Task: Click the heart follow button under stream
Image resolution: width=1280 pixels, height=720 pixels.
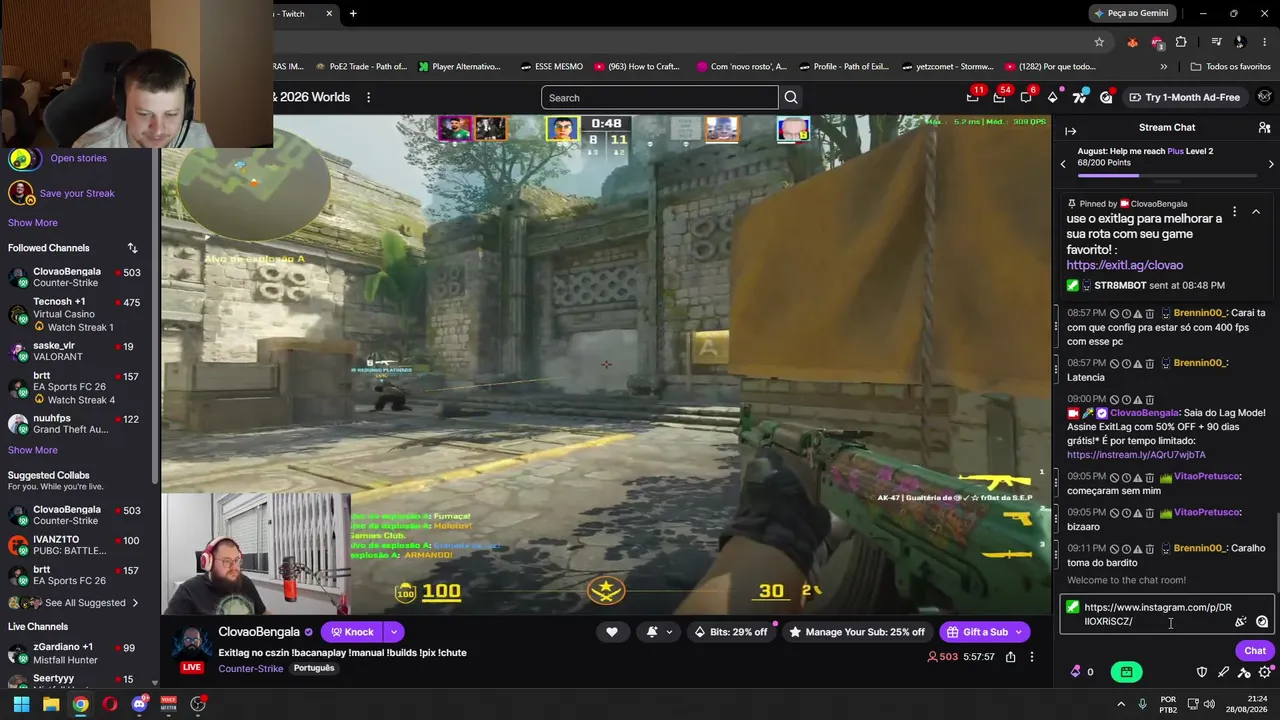Action: [612, 632]
